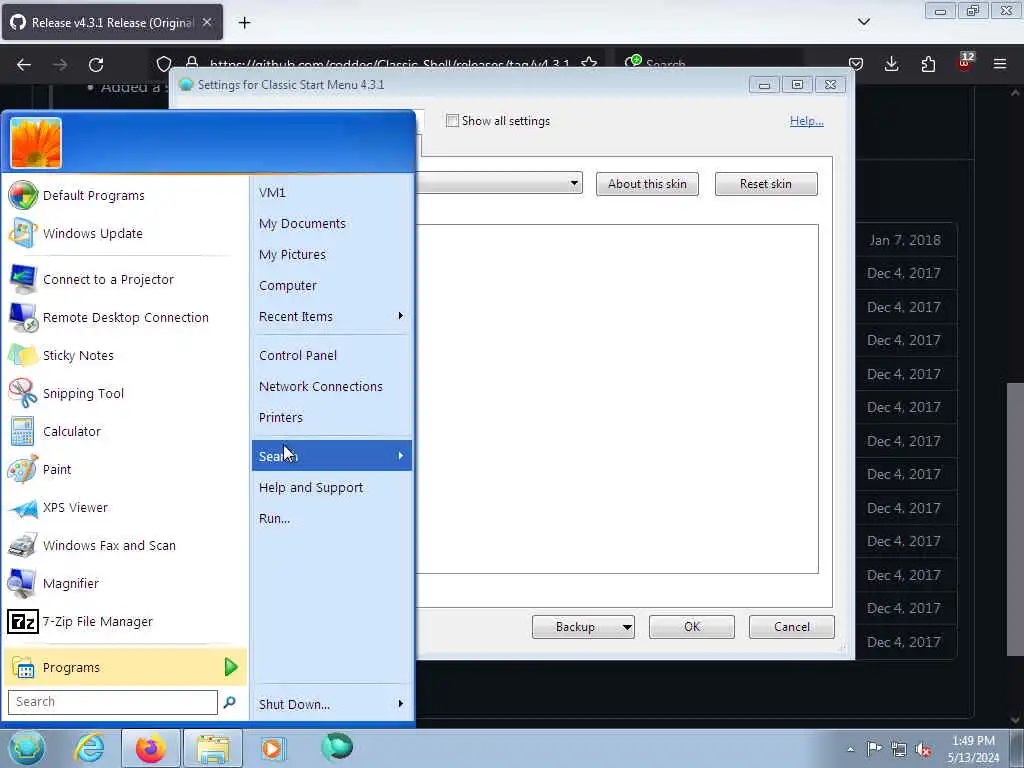Click Classic Shell icon on taskbar
Viewport: 1024px width, 768px height.
tap(337, 747)
